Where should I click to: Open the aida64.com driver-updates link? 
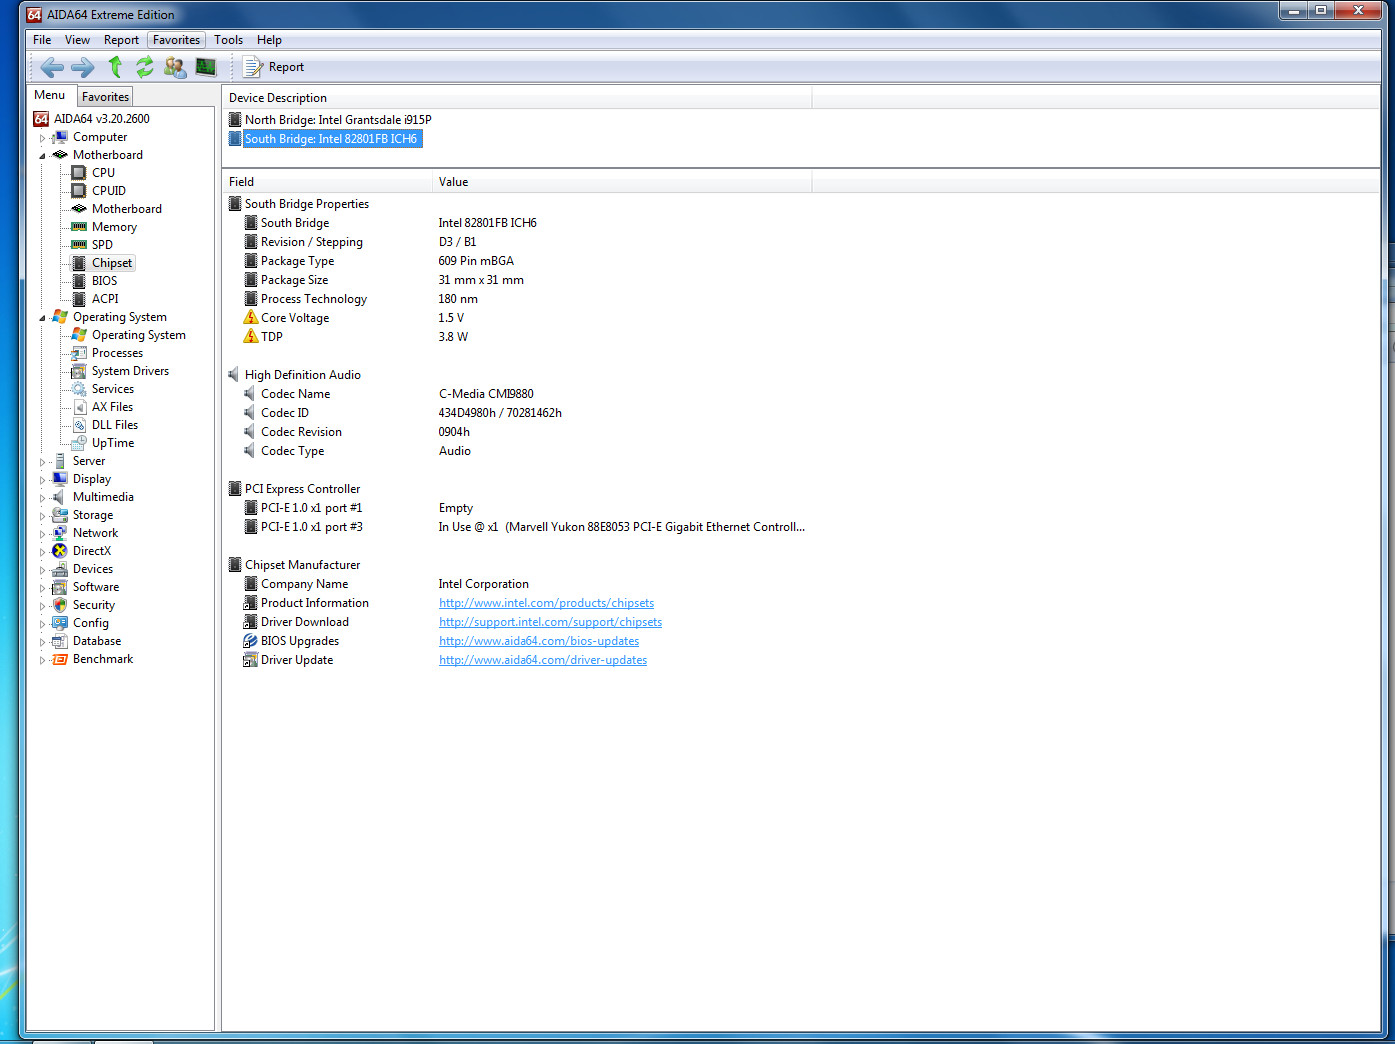[542, 660]
